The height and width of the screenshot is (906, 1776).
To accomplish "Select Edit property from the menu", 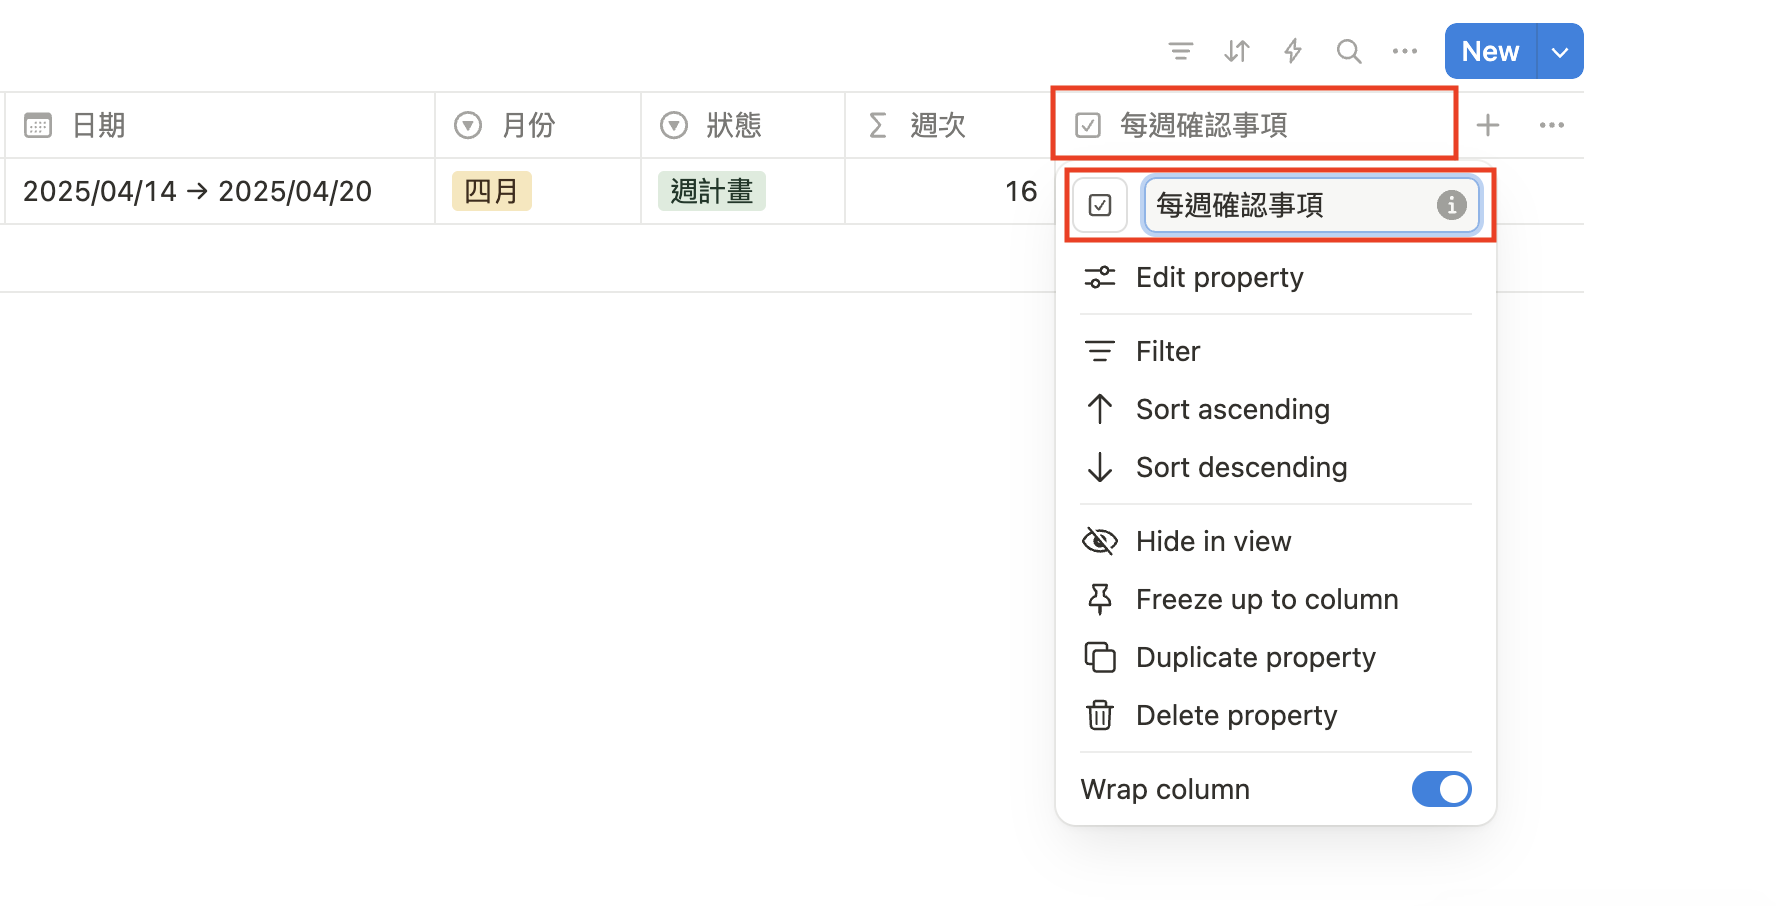I will [1219, 277].
